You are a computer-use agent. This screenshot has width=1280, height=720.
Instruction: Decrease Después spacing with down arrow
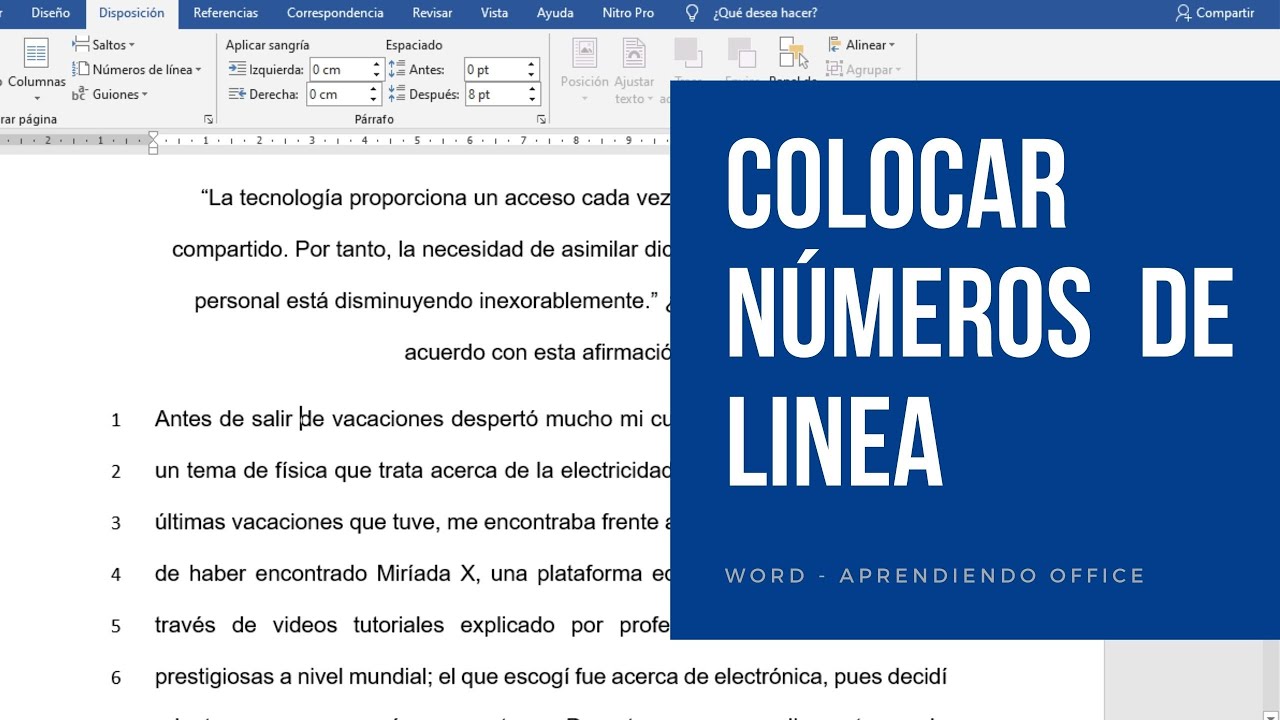(533, 100)
